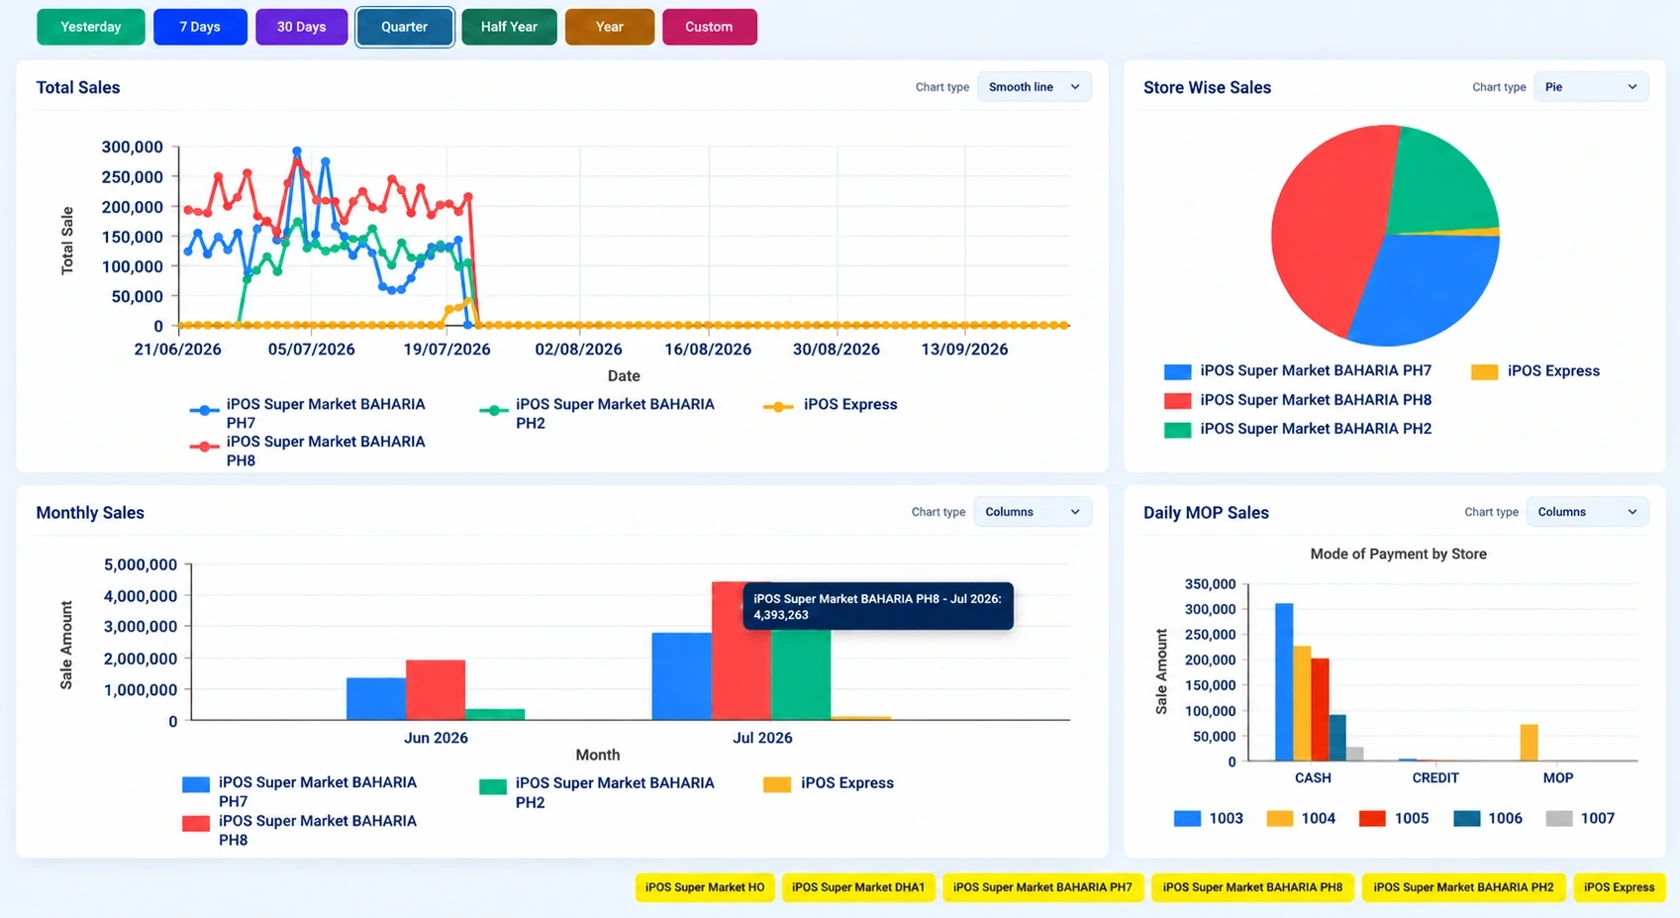This screenshot has height=918, width=1680.
Task: Toggle the 1005 legend entry
Action: (x=1394, y=818)
